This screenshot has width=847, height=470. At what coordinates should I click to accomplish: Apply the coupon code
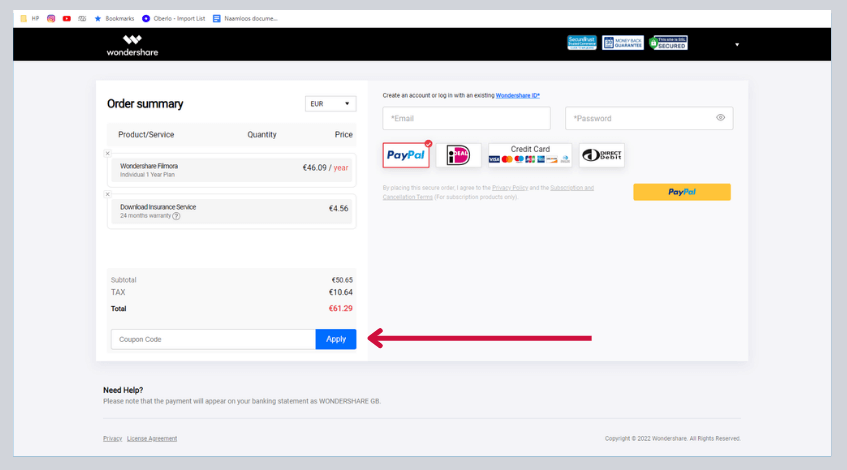[x=336, y=339]
